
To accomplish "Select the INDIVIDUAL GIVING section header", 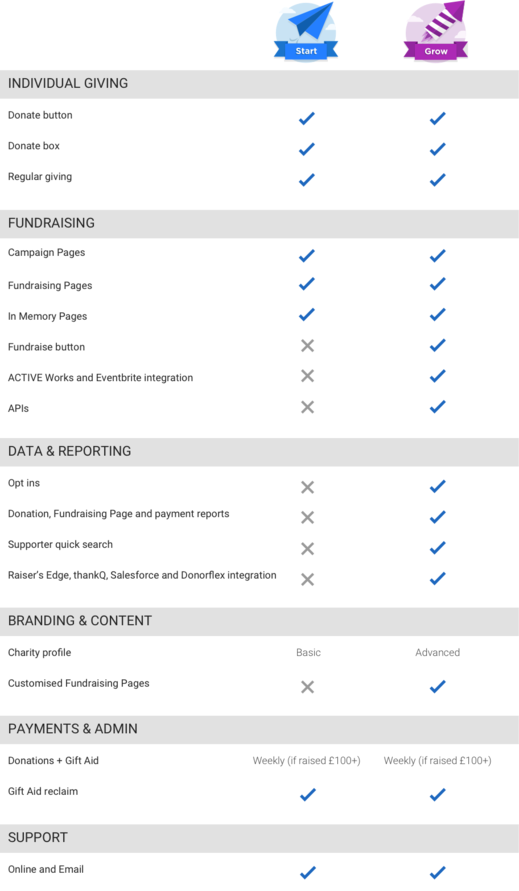I will point(259,84).
